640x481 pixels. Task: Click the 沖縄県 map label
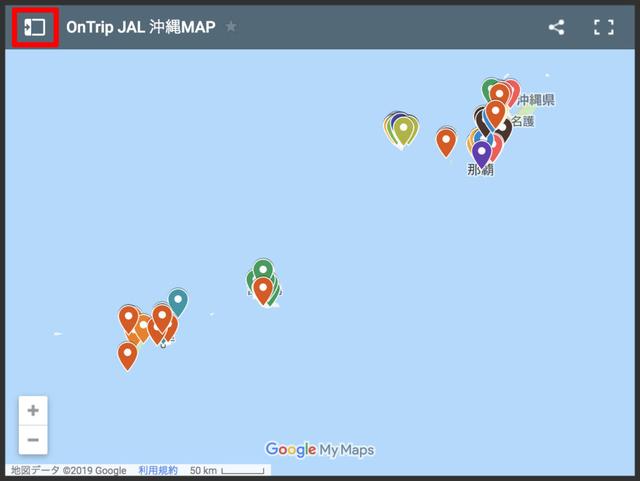pos(536,100)
